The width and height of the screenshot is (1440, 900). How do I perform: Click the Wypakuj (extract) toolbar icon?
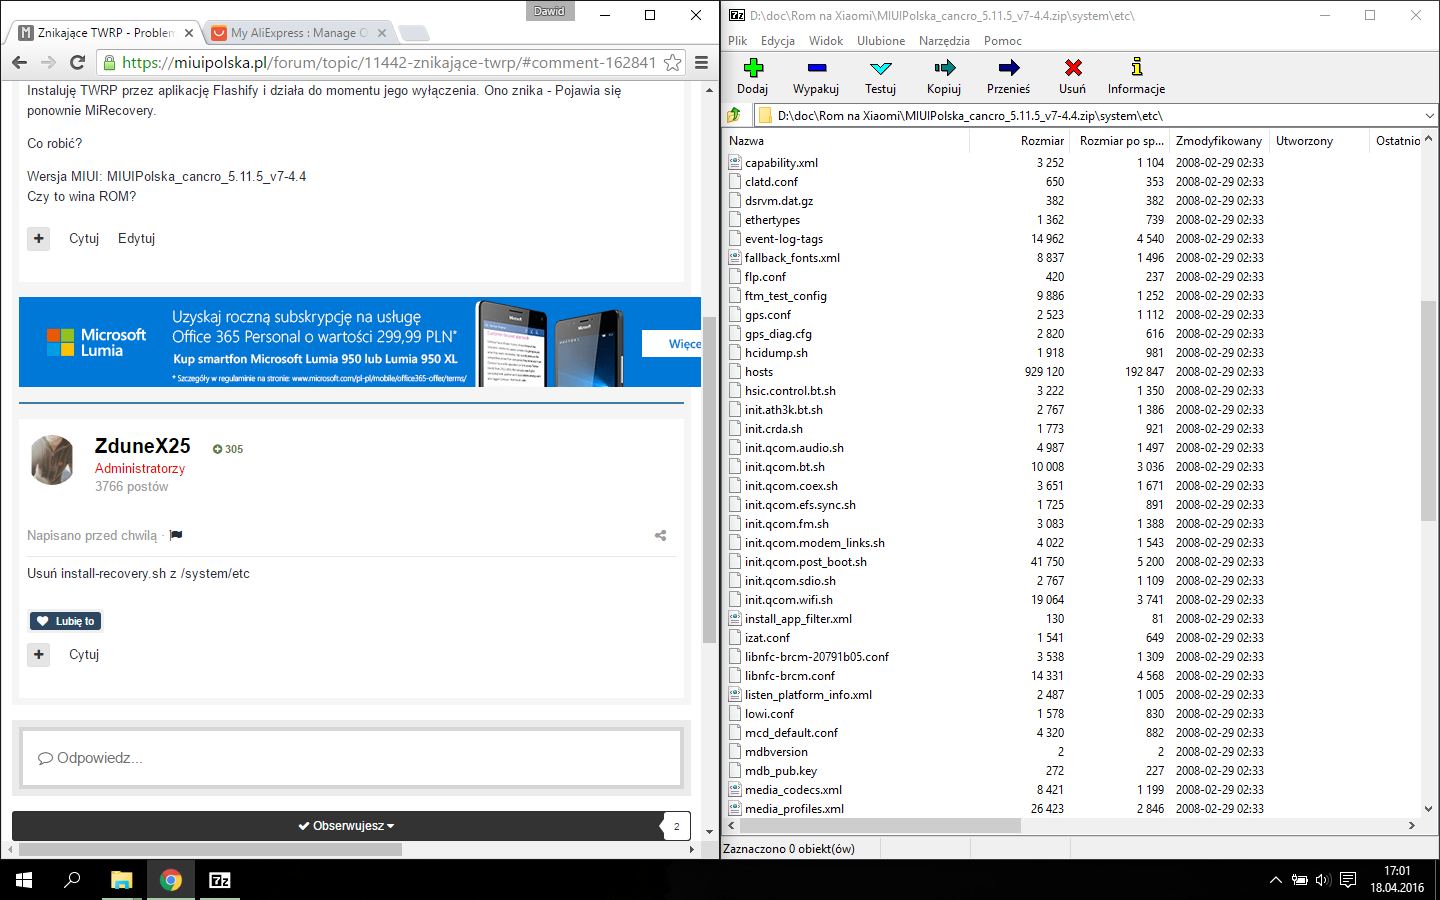(x=816, y=68)
